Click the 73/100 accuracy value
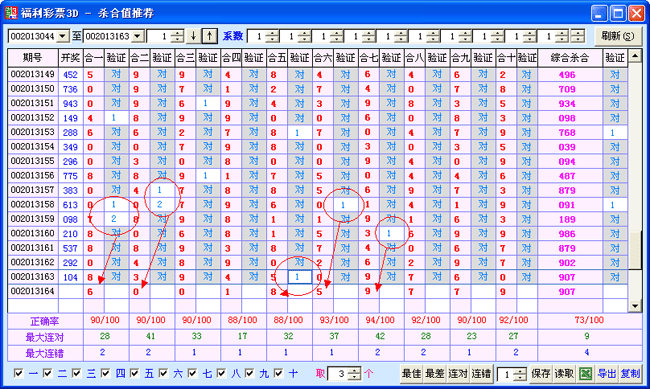 click(x=589, y=320)
